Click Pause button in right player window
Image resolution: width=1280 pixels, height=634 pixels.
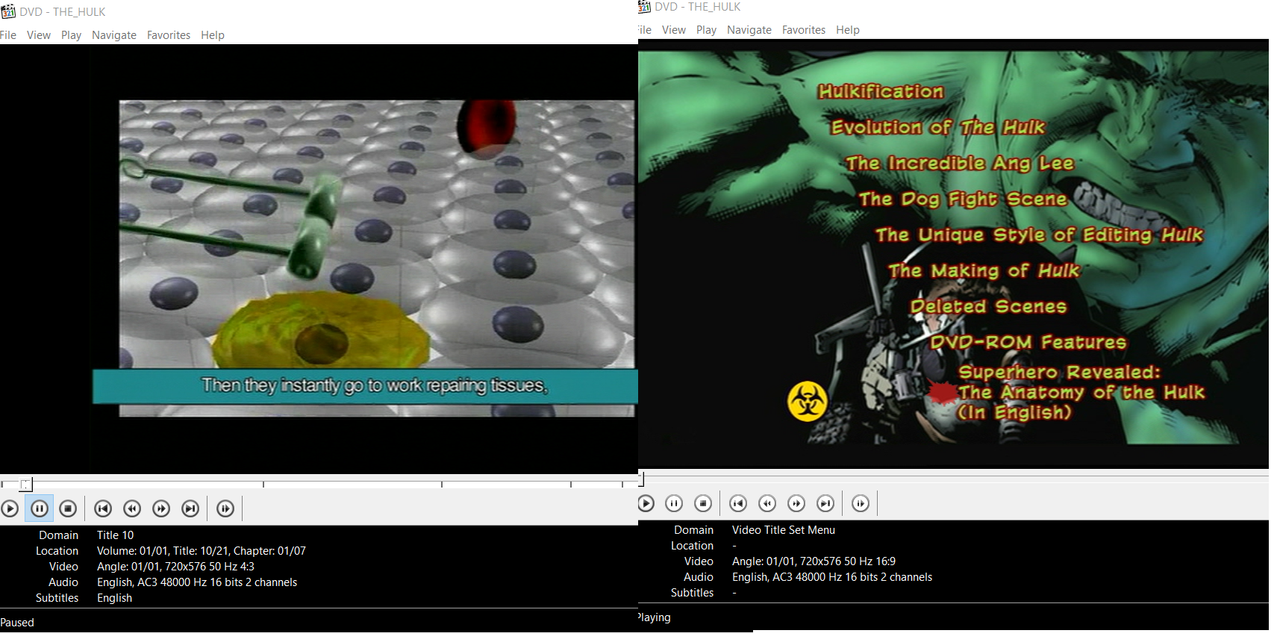click(x=674, y=504)
